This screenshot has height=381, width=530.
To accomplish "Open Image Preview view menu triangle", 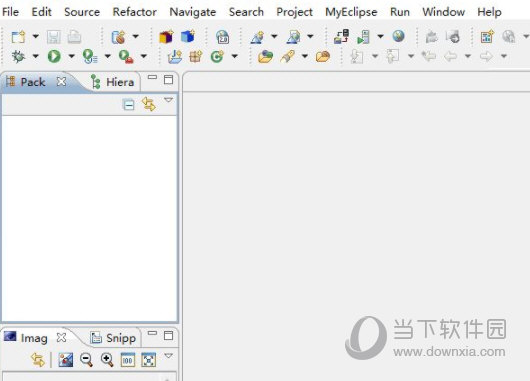I will 168,356.
